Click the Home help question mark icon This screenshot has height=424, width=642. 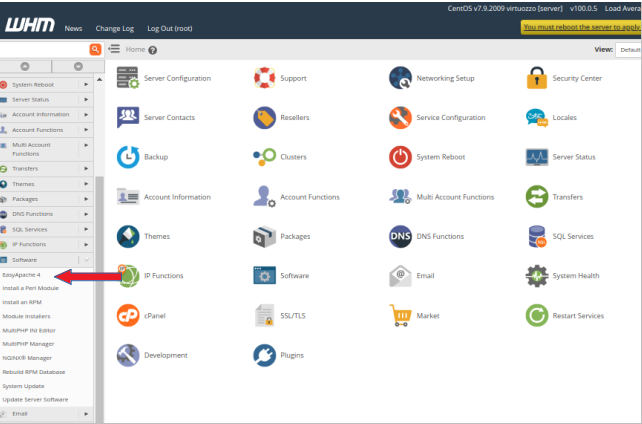153,50
